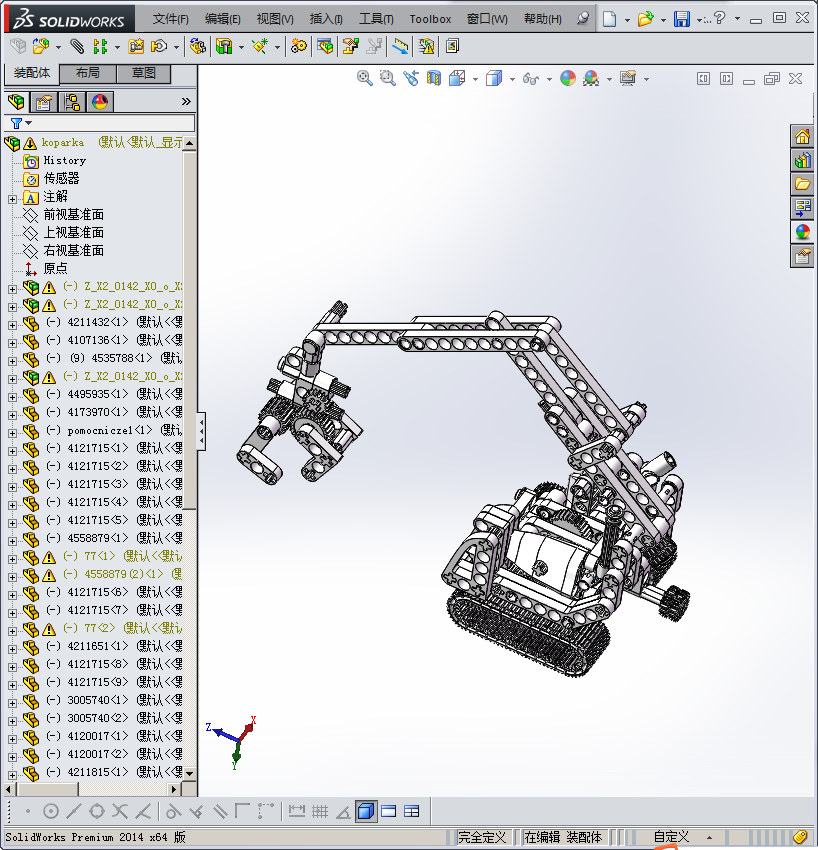
Task: Click the Hide/Show Items glasses icon
Action: [531, 79]
